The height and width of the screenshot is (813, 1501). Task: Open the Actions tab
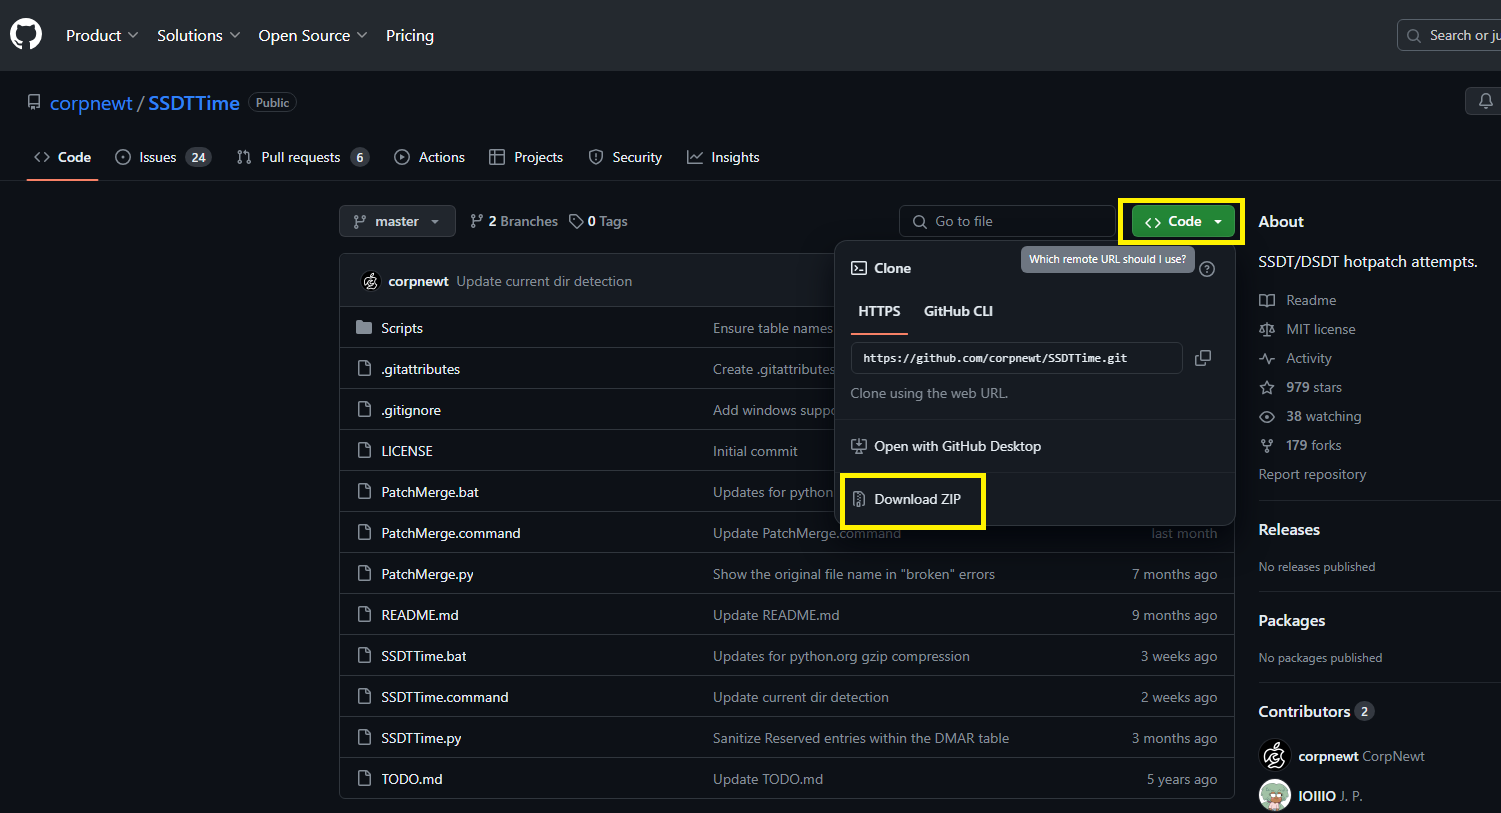pyautogui.click(x=430, y=157)
